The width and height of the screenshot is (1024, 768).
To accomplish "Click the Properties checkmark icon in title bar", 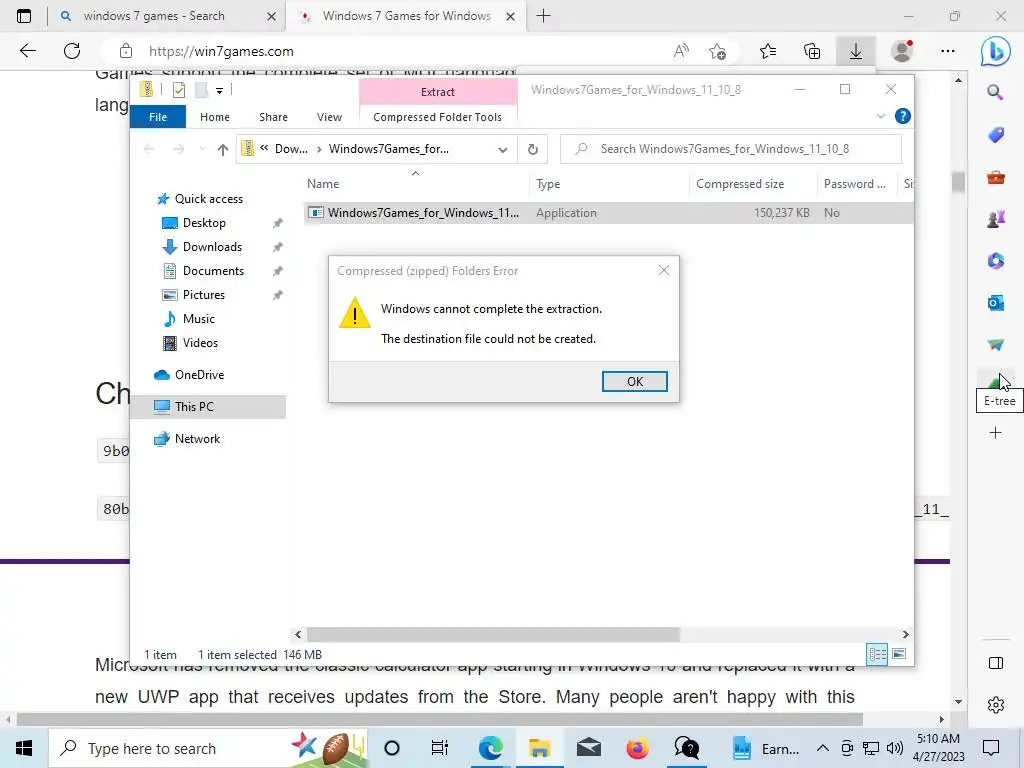I will (178, 90).
